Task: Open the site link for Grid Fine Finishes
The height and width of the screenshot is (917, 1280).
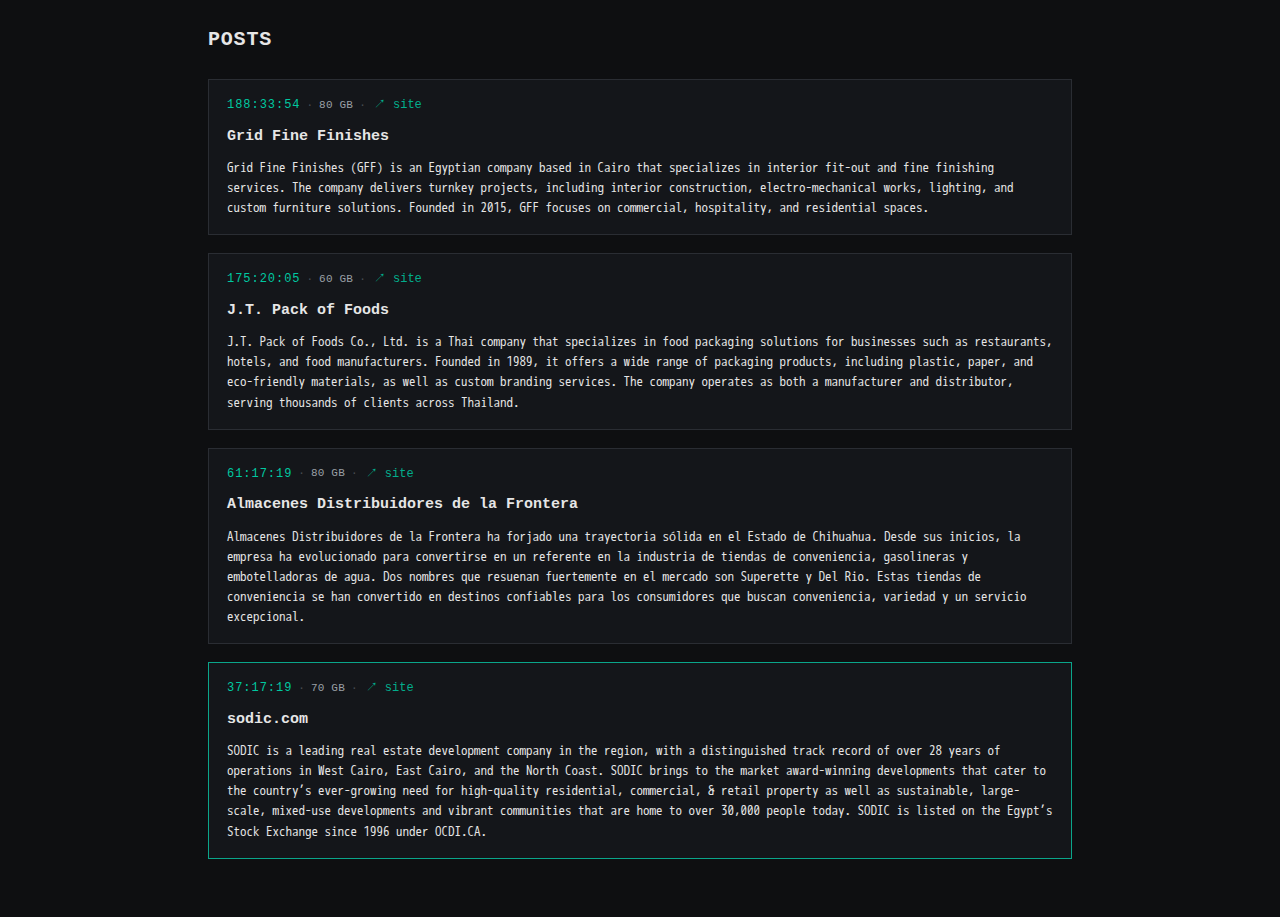Action: [398, 104]
